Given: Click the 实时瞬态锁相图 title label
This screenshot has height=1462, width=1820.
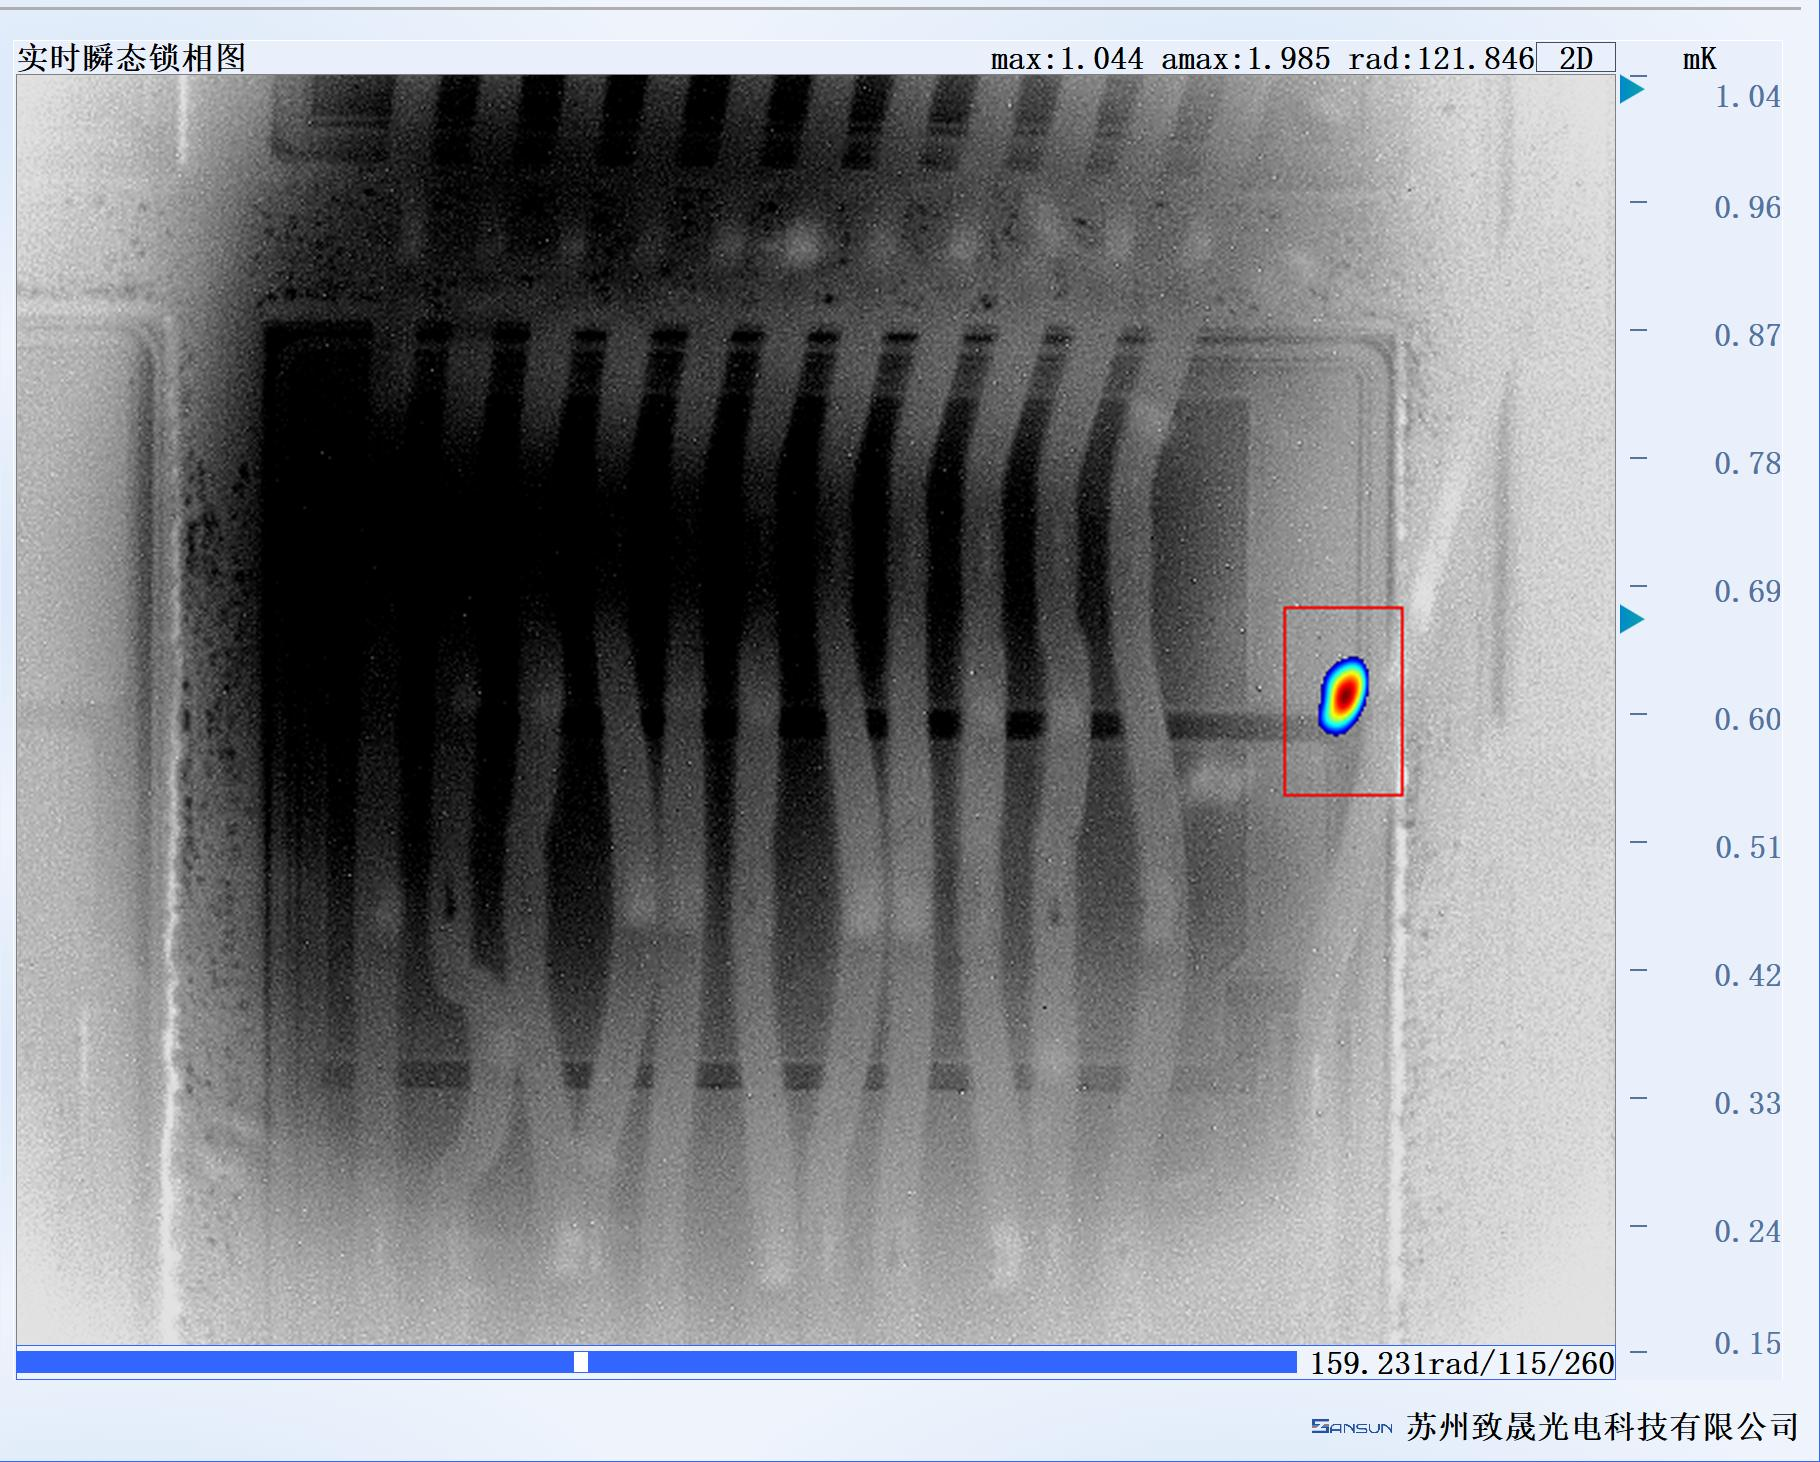Looking at the screenshot, I should pos(132,58).
